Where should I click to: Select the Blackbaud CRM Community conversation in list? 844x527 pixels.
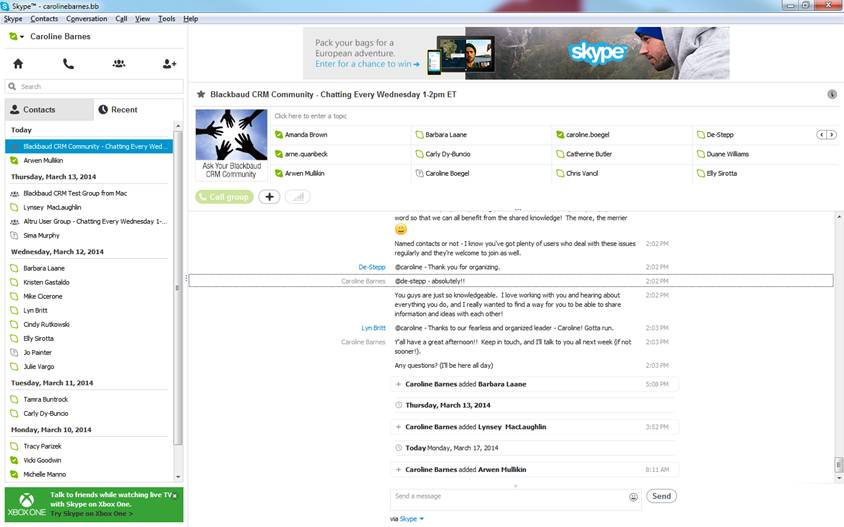[89, 146]
